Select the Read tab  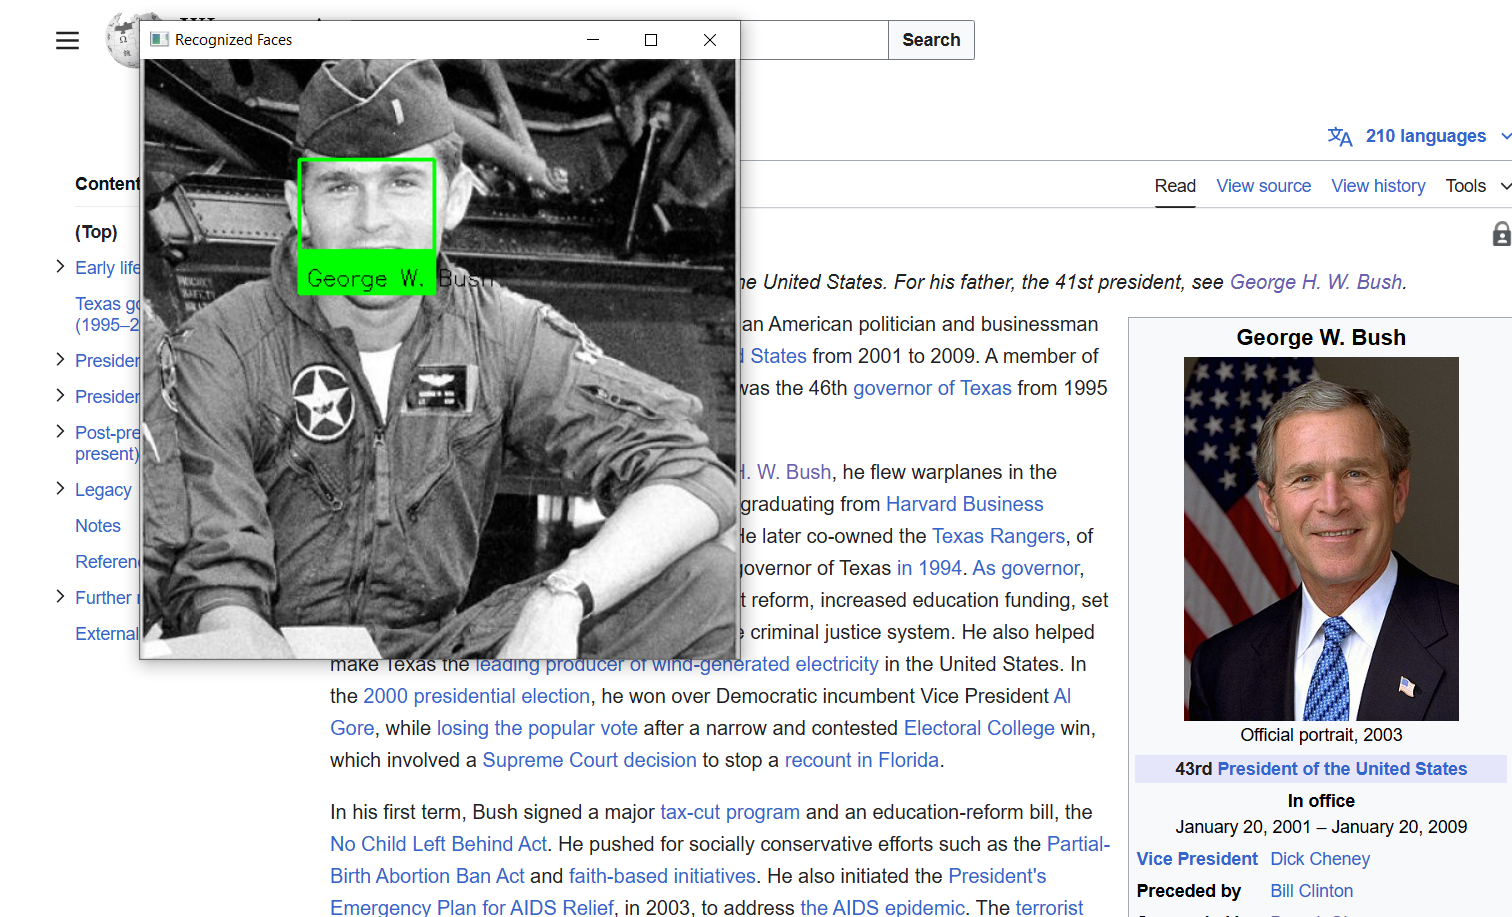pos(1175,186)
